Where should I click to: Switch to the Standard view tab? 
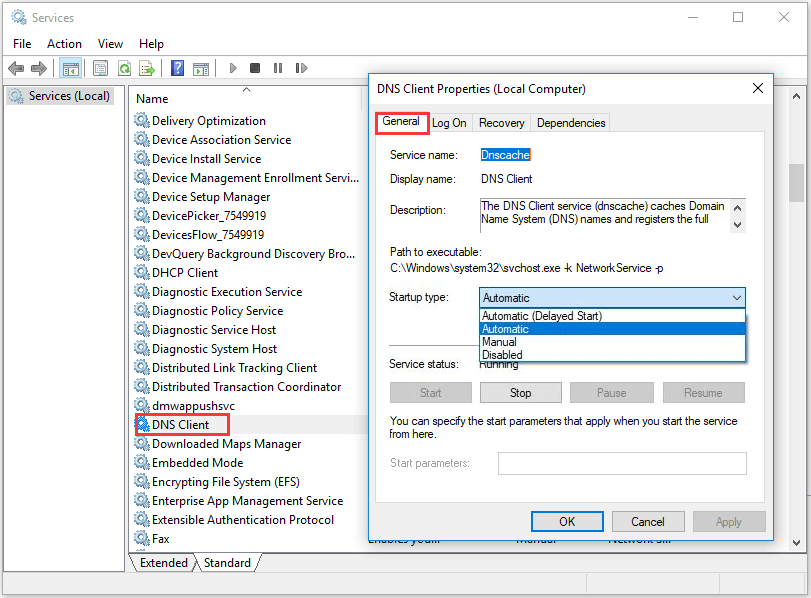[227, 563]
